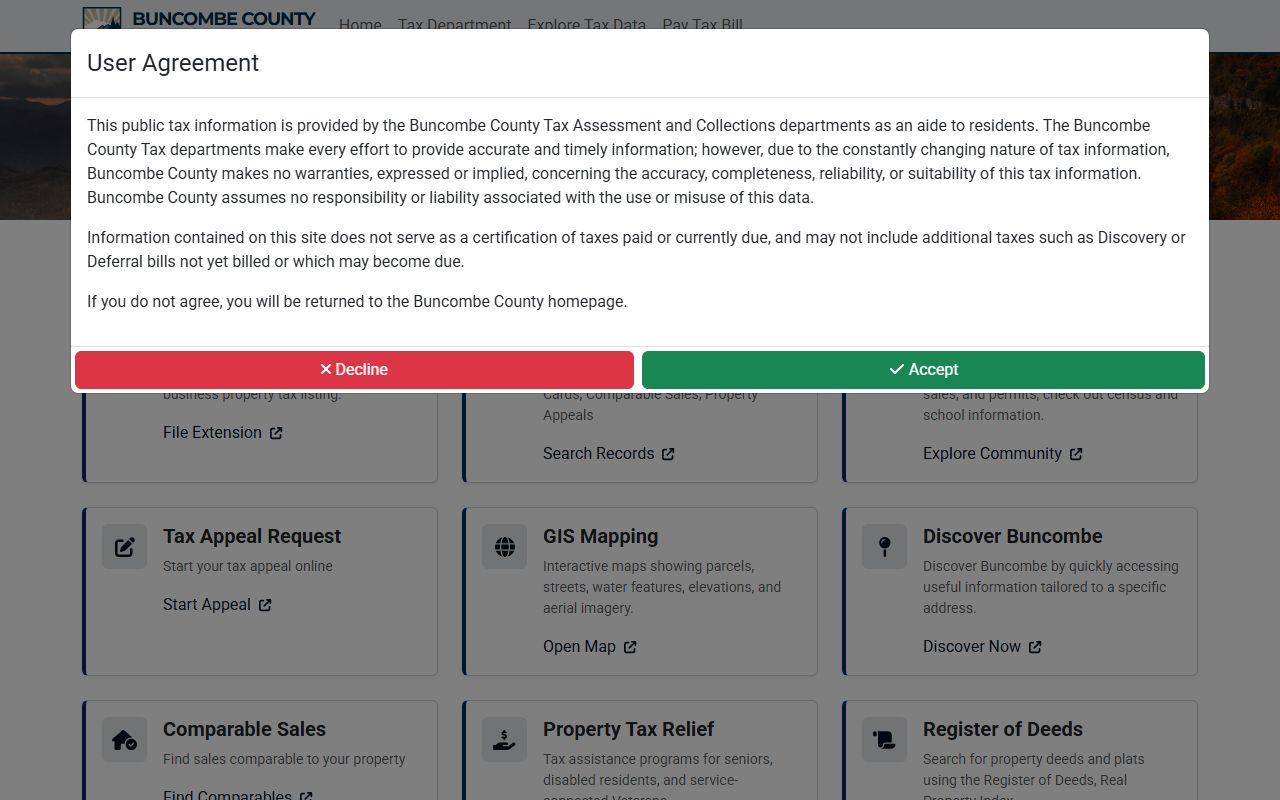1280x800 pixels.
Task: Click the Discover Buncombe heading
Action: click(1012, 536)
